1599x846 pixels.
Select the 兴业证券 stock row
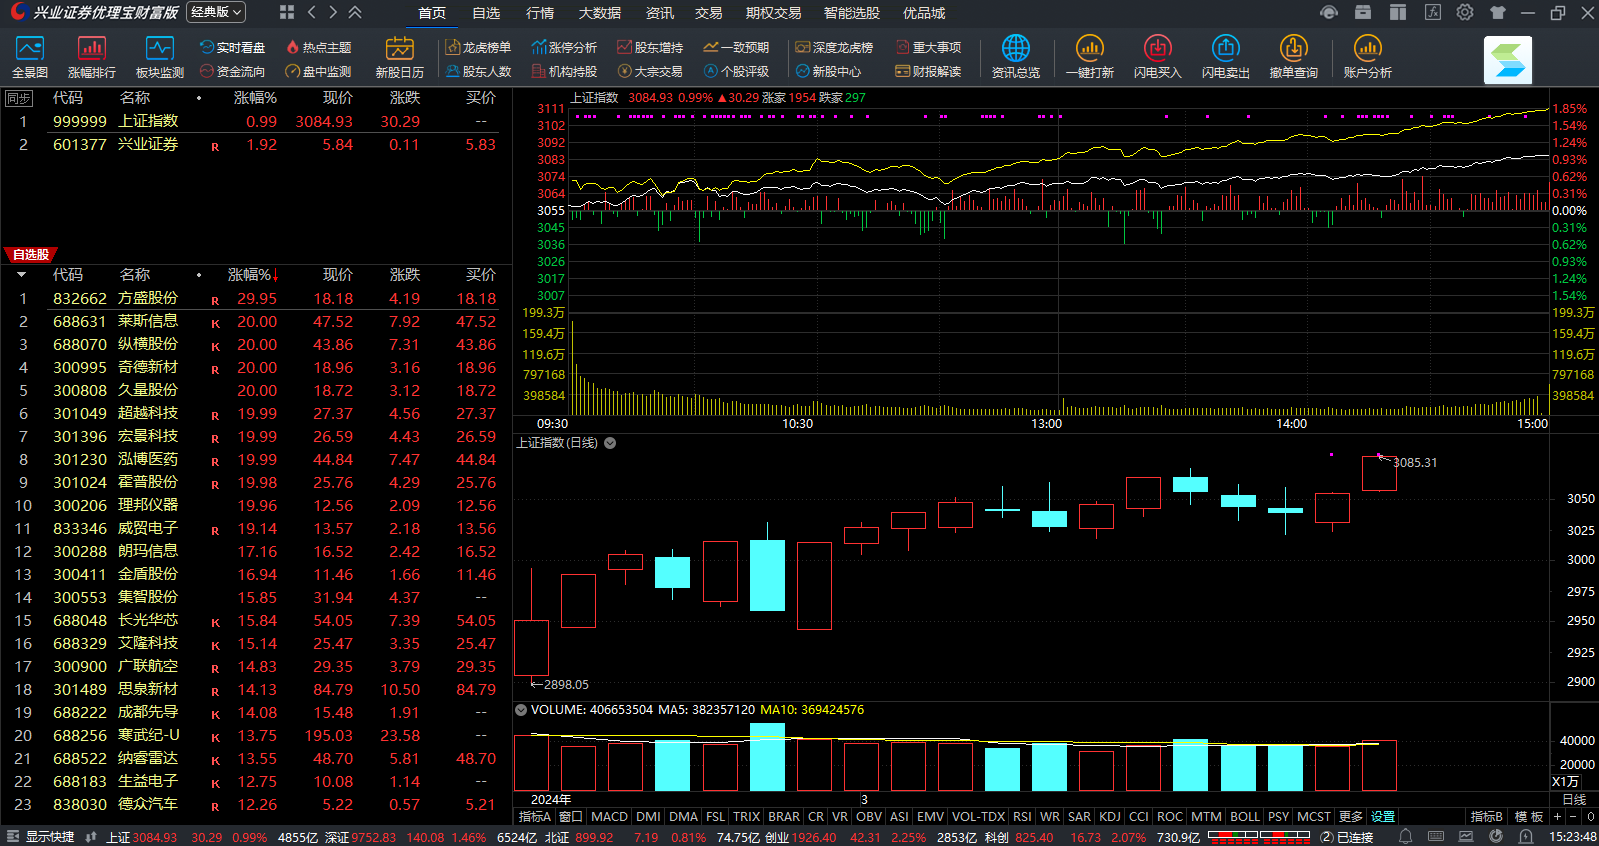coord(148,145)
